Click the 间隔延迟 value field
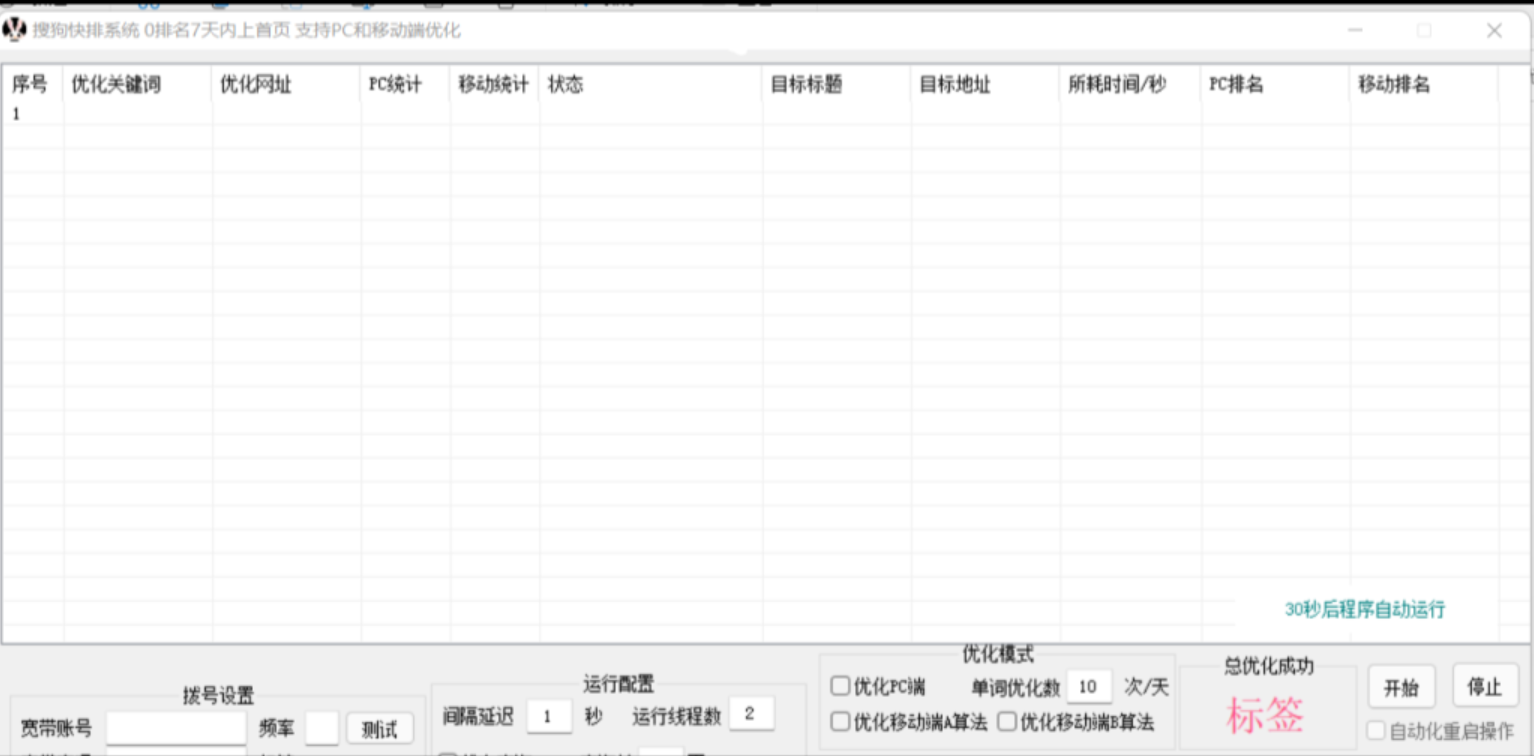The image size is (1534, 756). (549, 716)
